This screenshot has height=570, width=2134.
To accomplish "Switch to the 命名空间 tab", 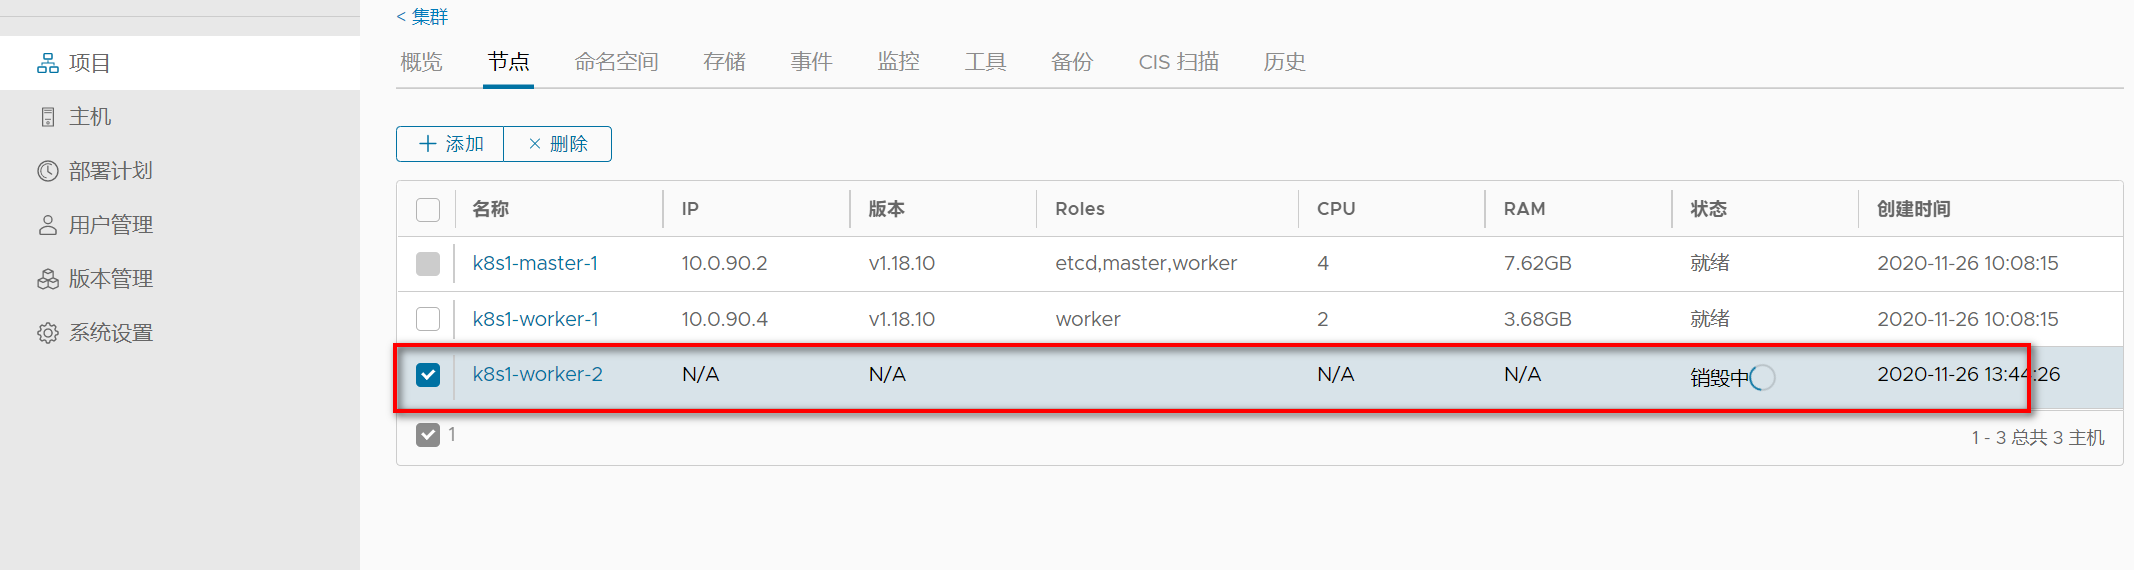I will click(x=616, y=62).
